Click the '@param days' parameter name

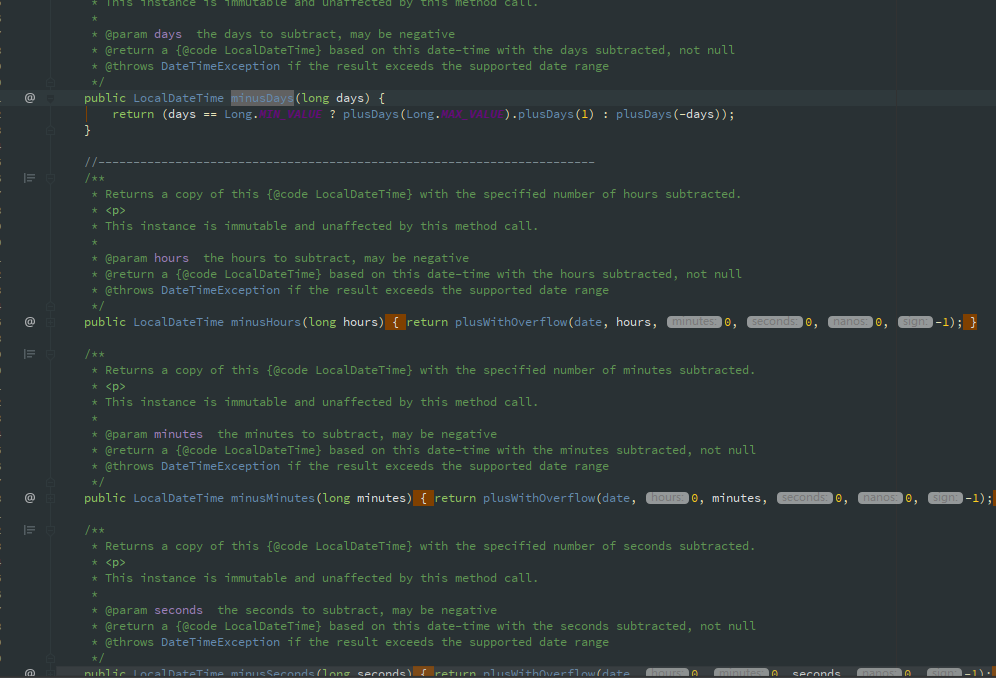[x=168, y=34]
